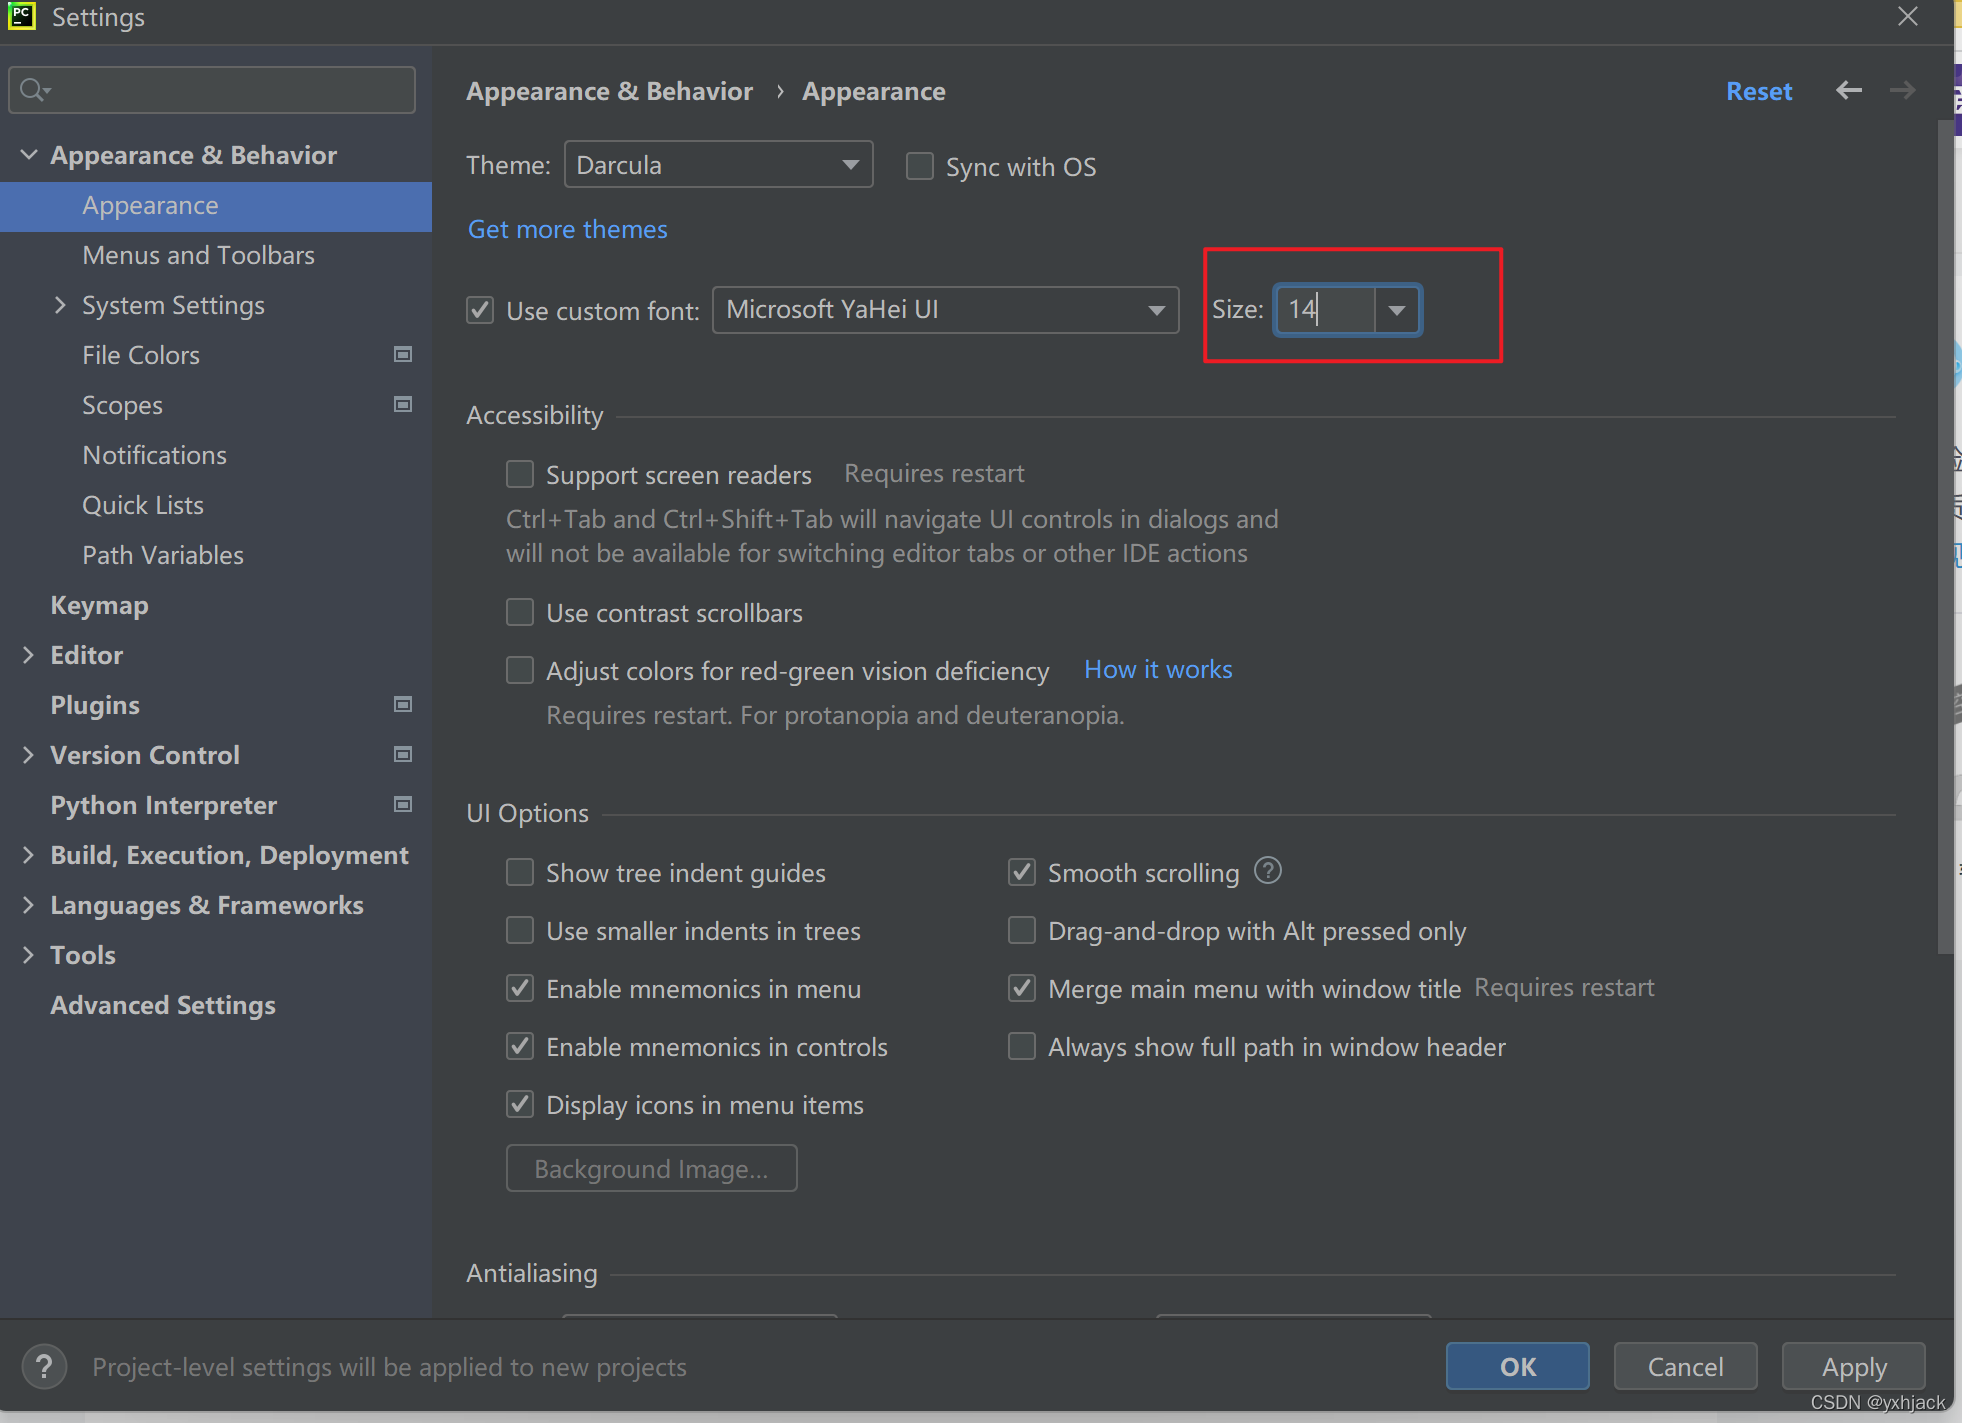Screen dimensions: 1962x1423
Task: Enable Show tree indent guides
Action: pyautogui.click(x=520, y=873)
